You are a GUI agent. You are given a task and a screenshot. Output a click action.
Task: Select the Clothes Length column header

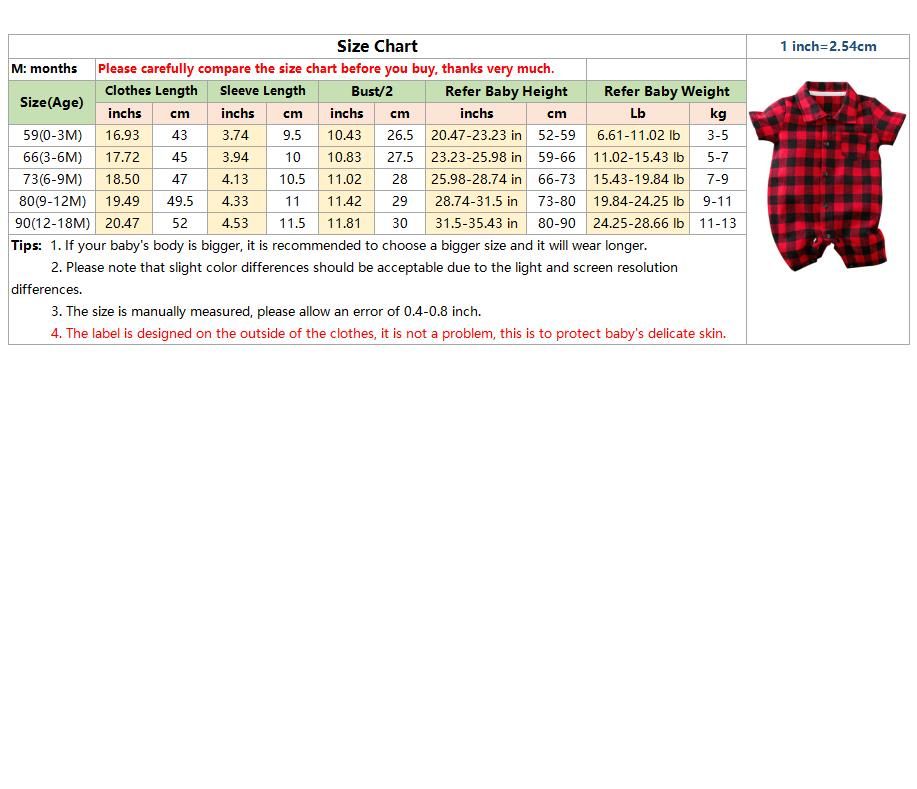coord(152,91)
